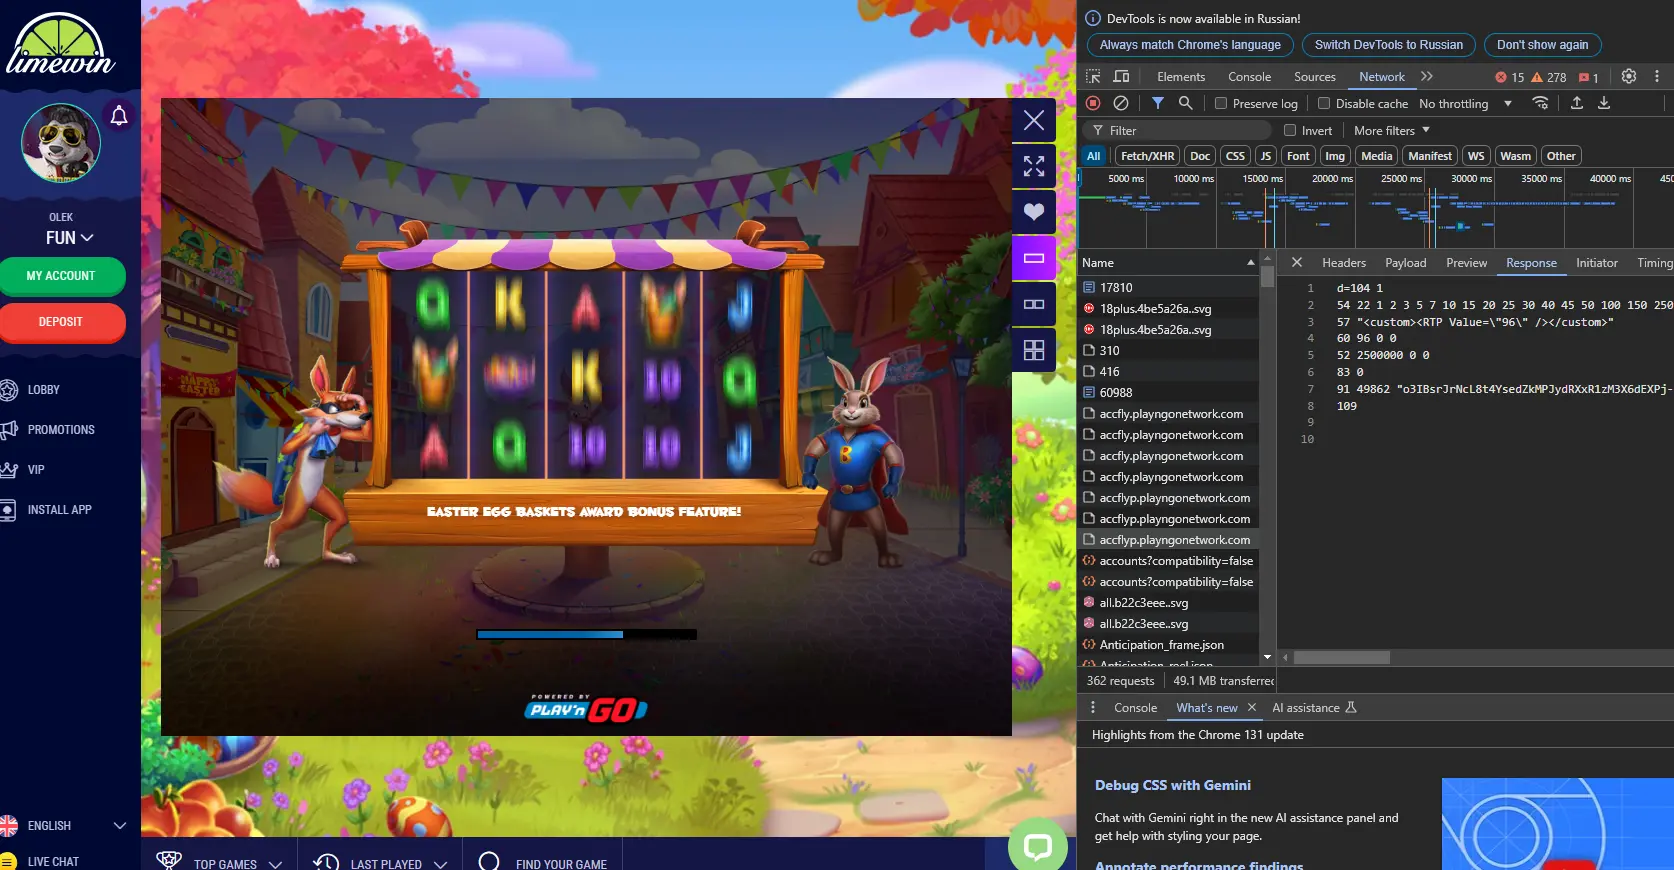Click import HAR upload icon
Image resolution: width=1674 pixels, height=870 pixels.
point(1577,103)
